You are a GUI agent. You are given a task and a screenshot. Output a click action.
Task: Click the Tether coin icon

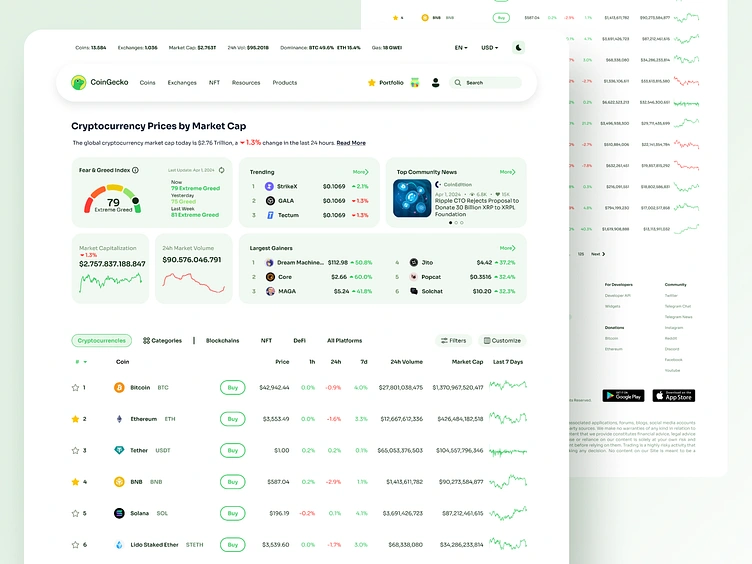pos(119,450)
